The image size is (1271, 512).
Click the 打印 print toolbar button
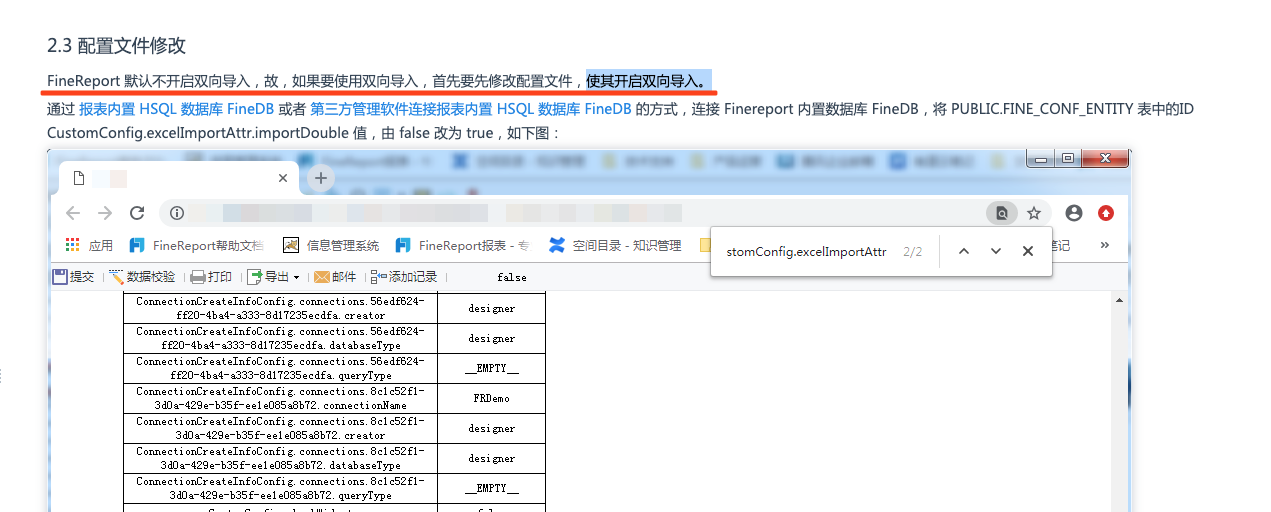(x=211, y=277)
